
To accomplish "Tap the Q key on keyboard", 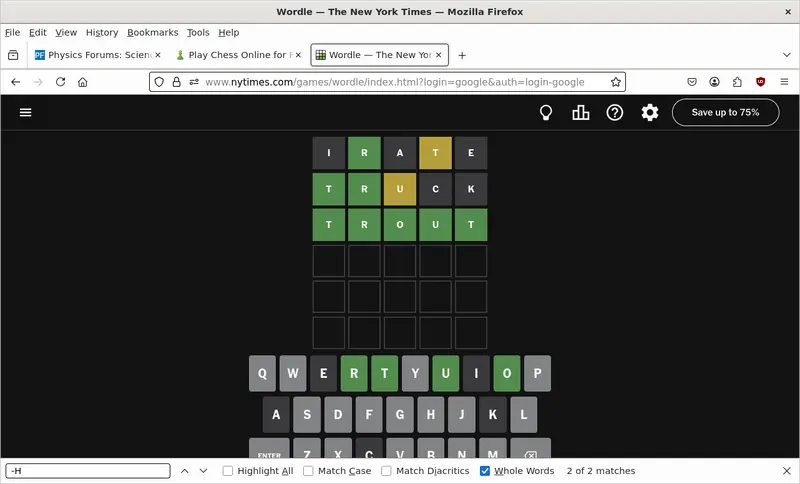I will click(x=262, y=373).
